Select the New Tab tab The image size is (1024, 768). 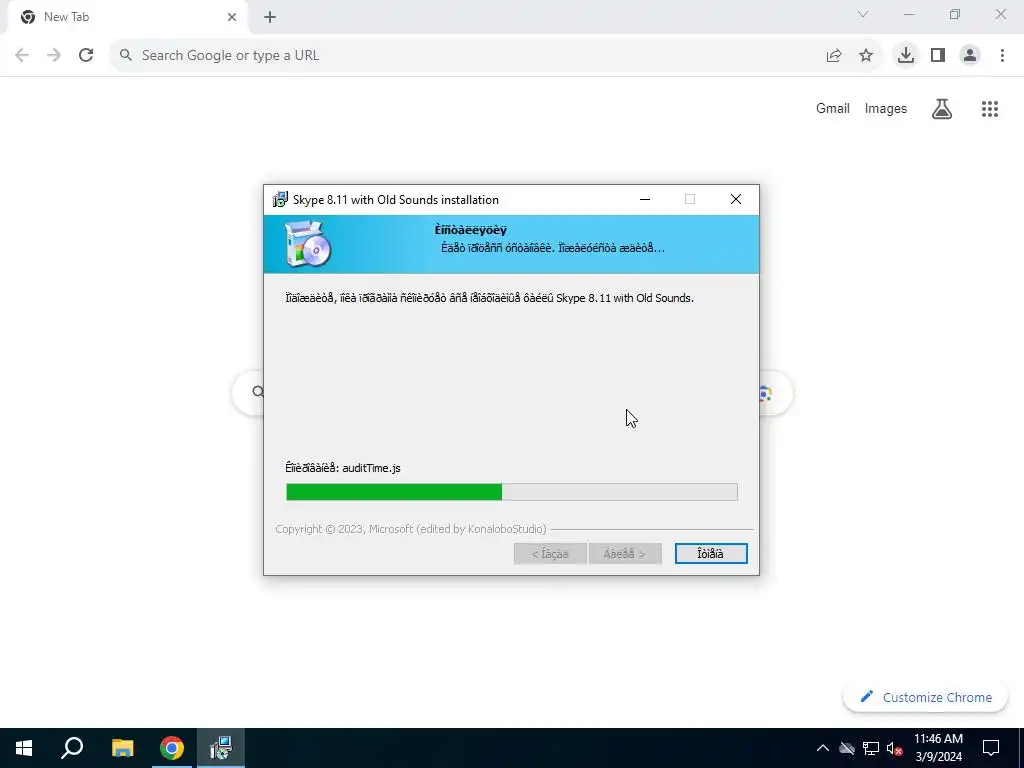[x=127, y=17]
